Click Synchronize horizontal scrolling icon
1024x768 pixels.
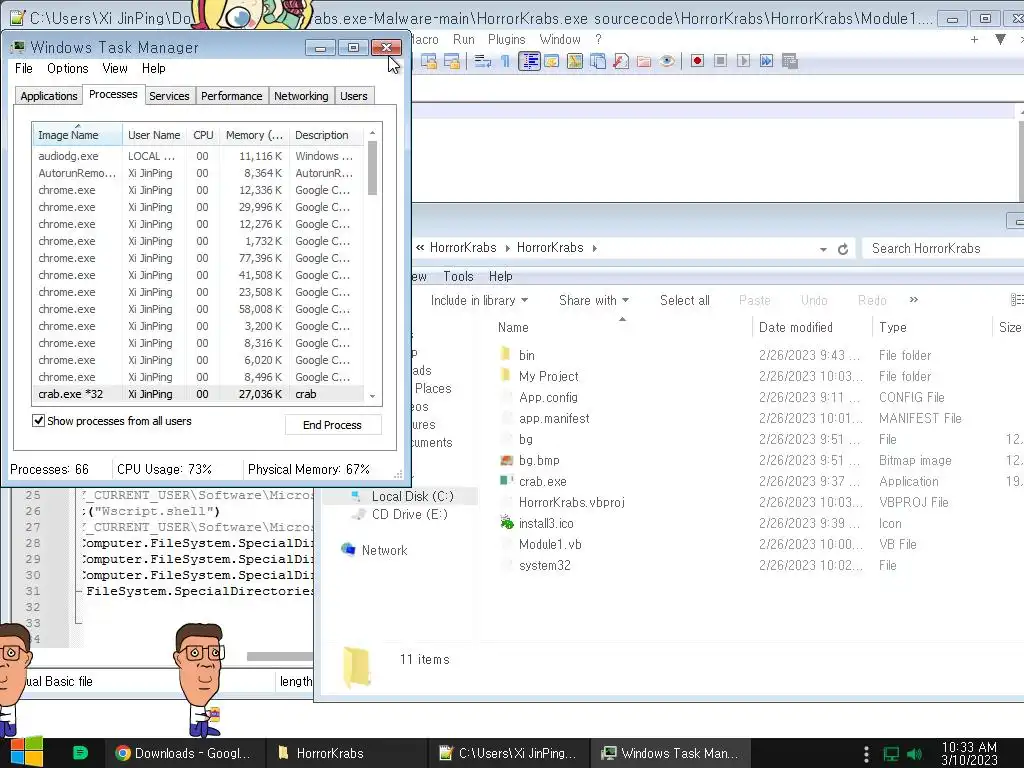click(x=452, y=61)
